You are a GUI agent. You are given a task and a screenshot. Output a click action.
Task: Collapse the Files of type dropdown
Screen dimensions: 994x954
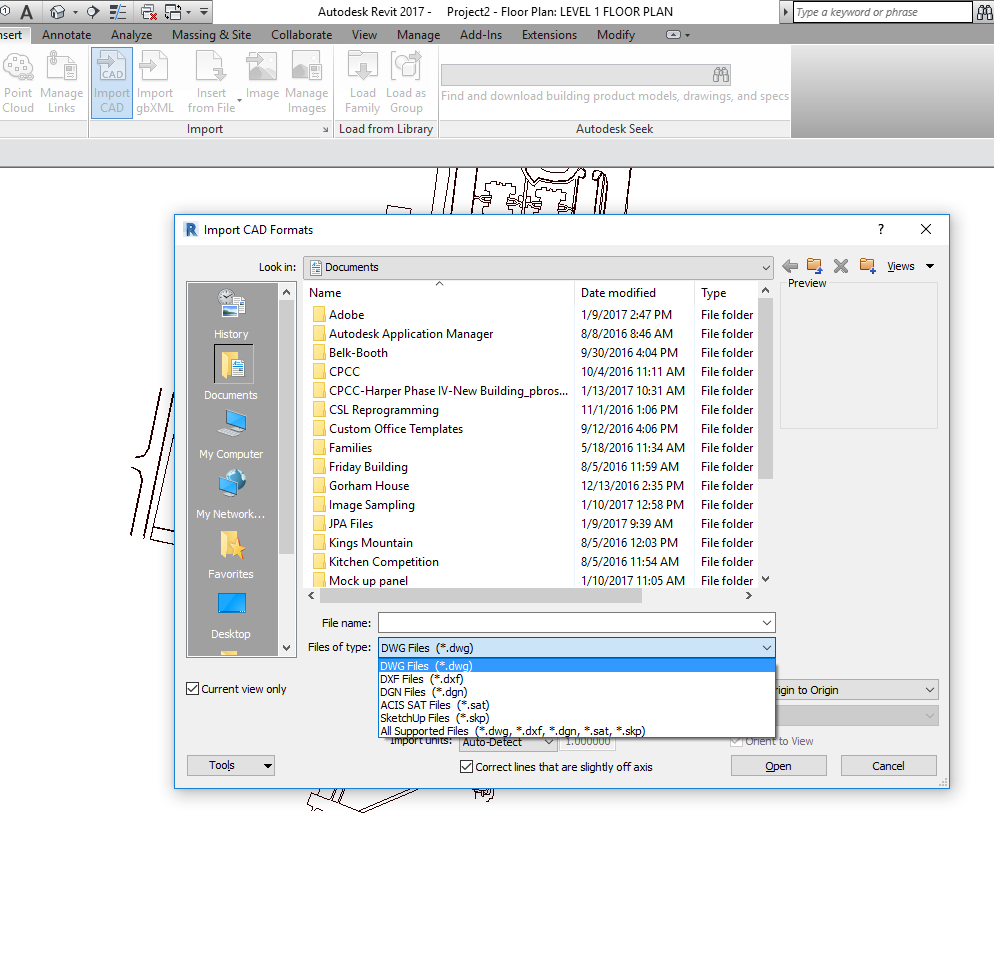coord(766,648)
